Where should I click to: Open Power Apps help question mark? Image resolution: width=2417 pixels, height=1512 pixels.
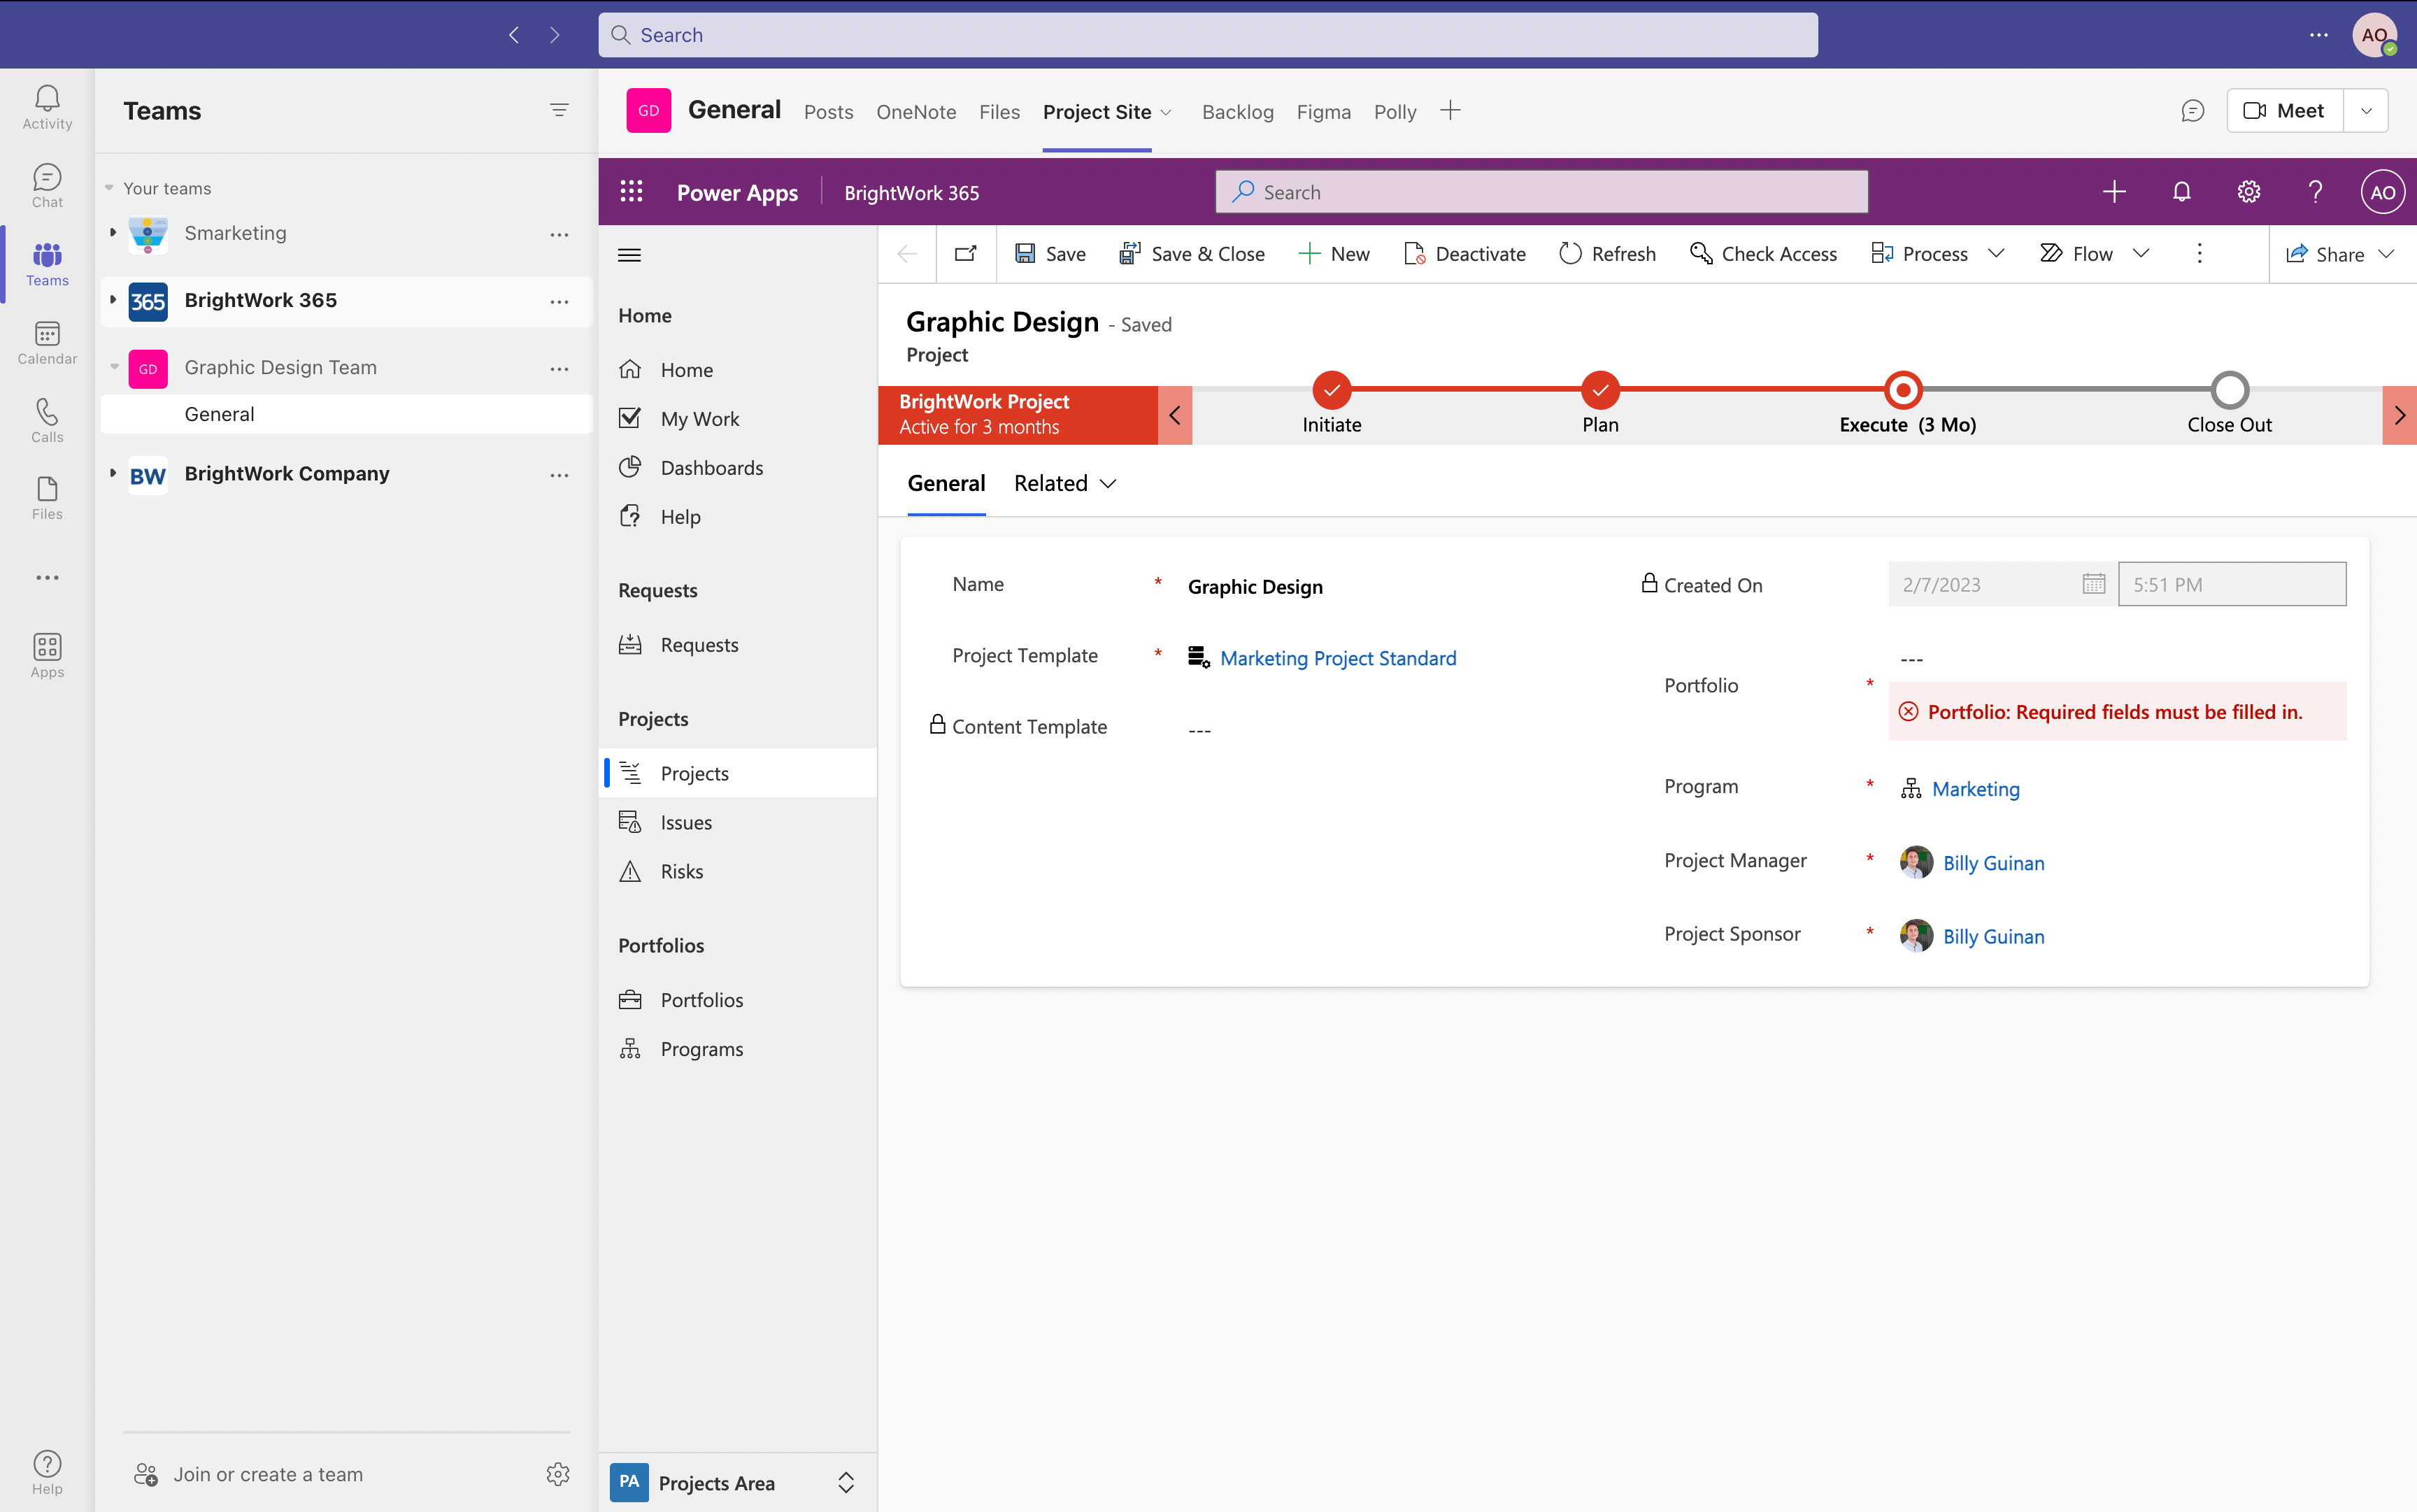click(2315, 192)
